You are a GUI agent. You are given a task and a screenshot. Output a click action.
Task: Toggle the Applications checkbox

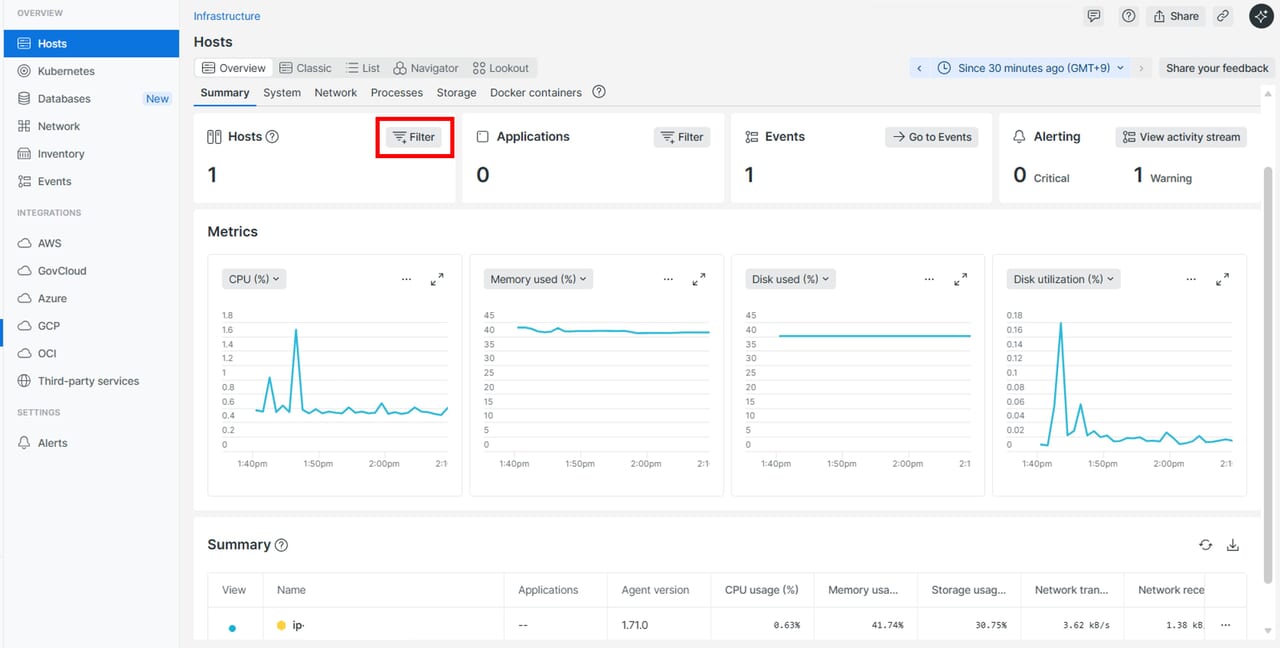pos(483,137)
